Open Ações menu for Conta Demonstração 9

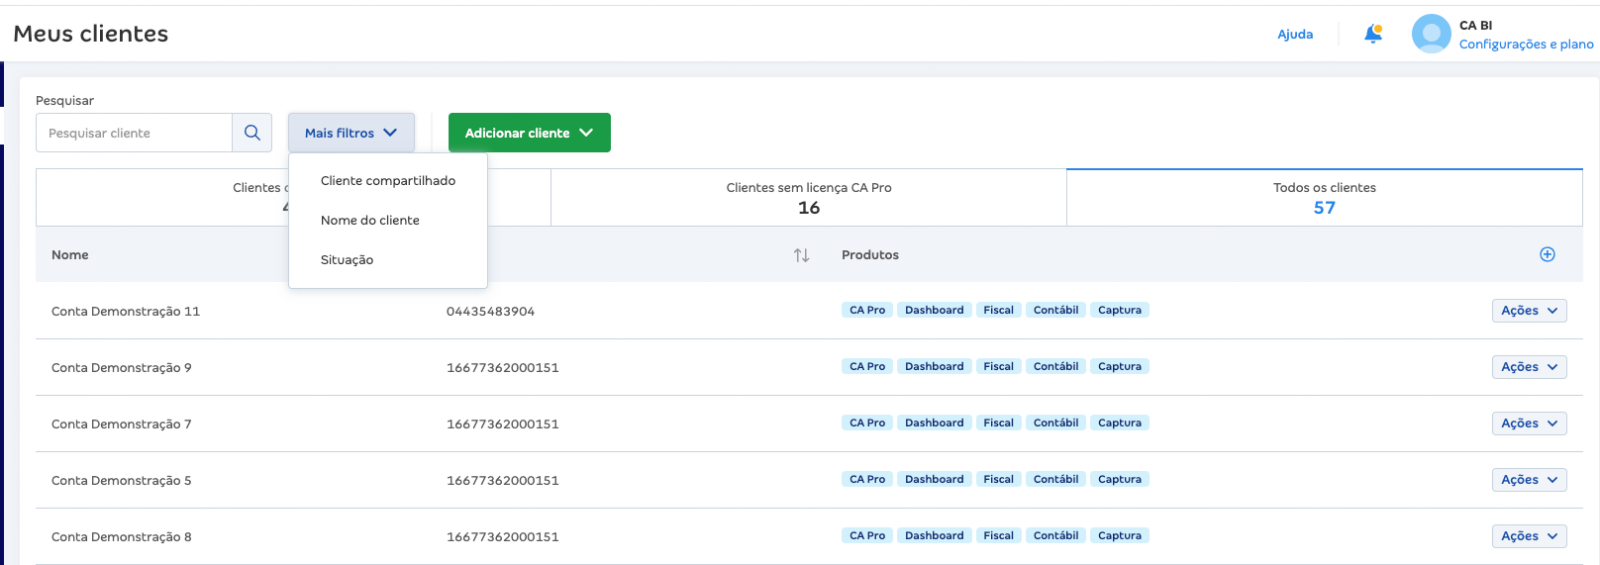click(1528, 367)
